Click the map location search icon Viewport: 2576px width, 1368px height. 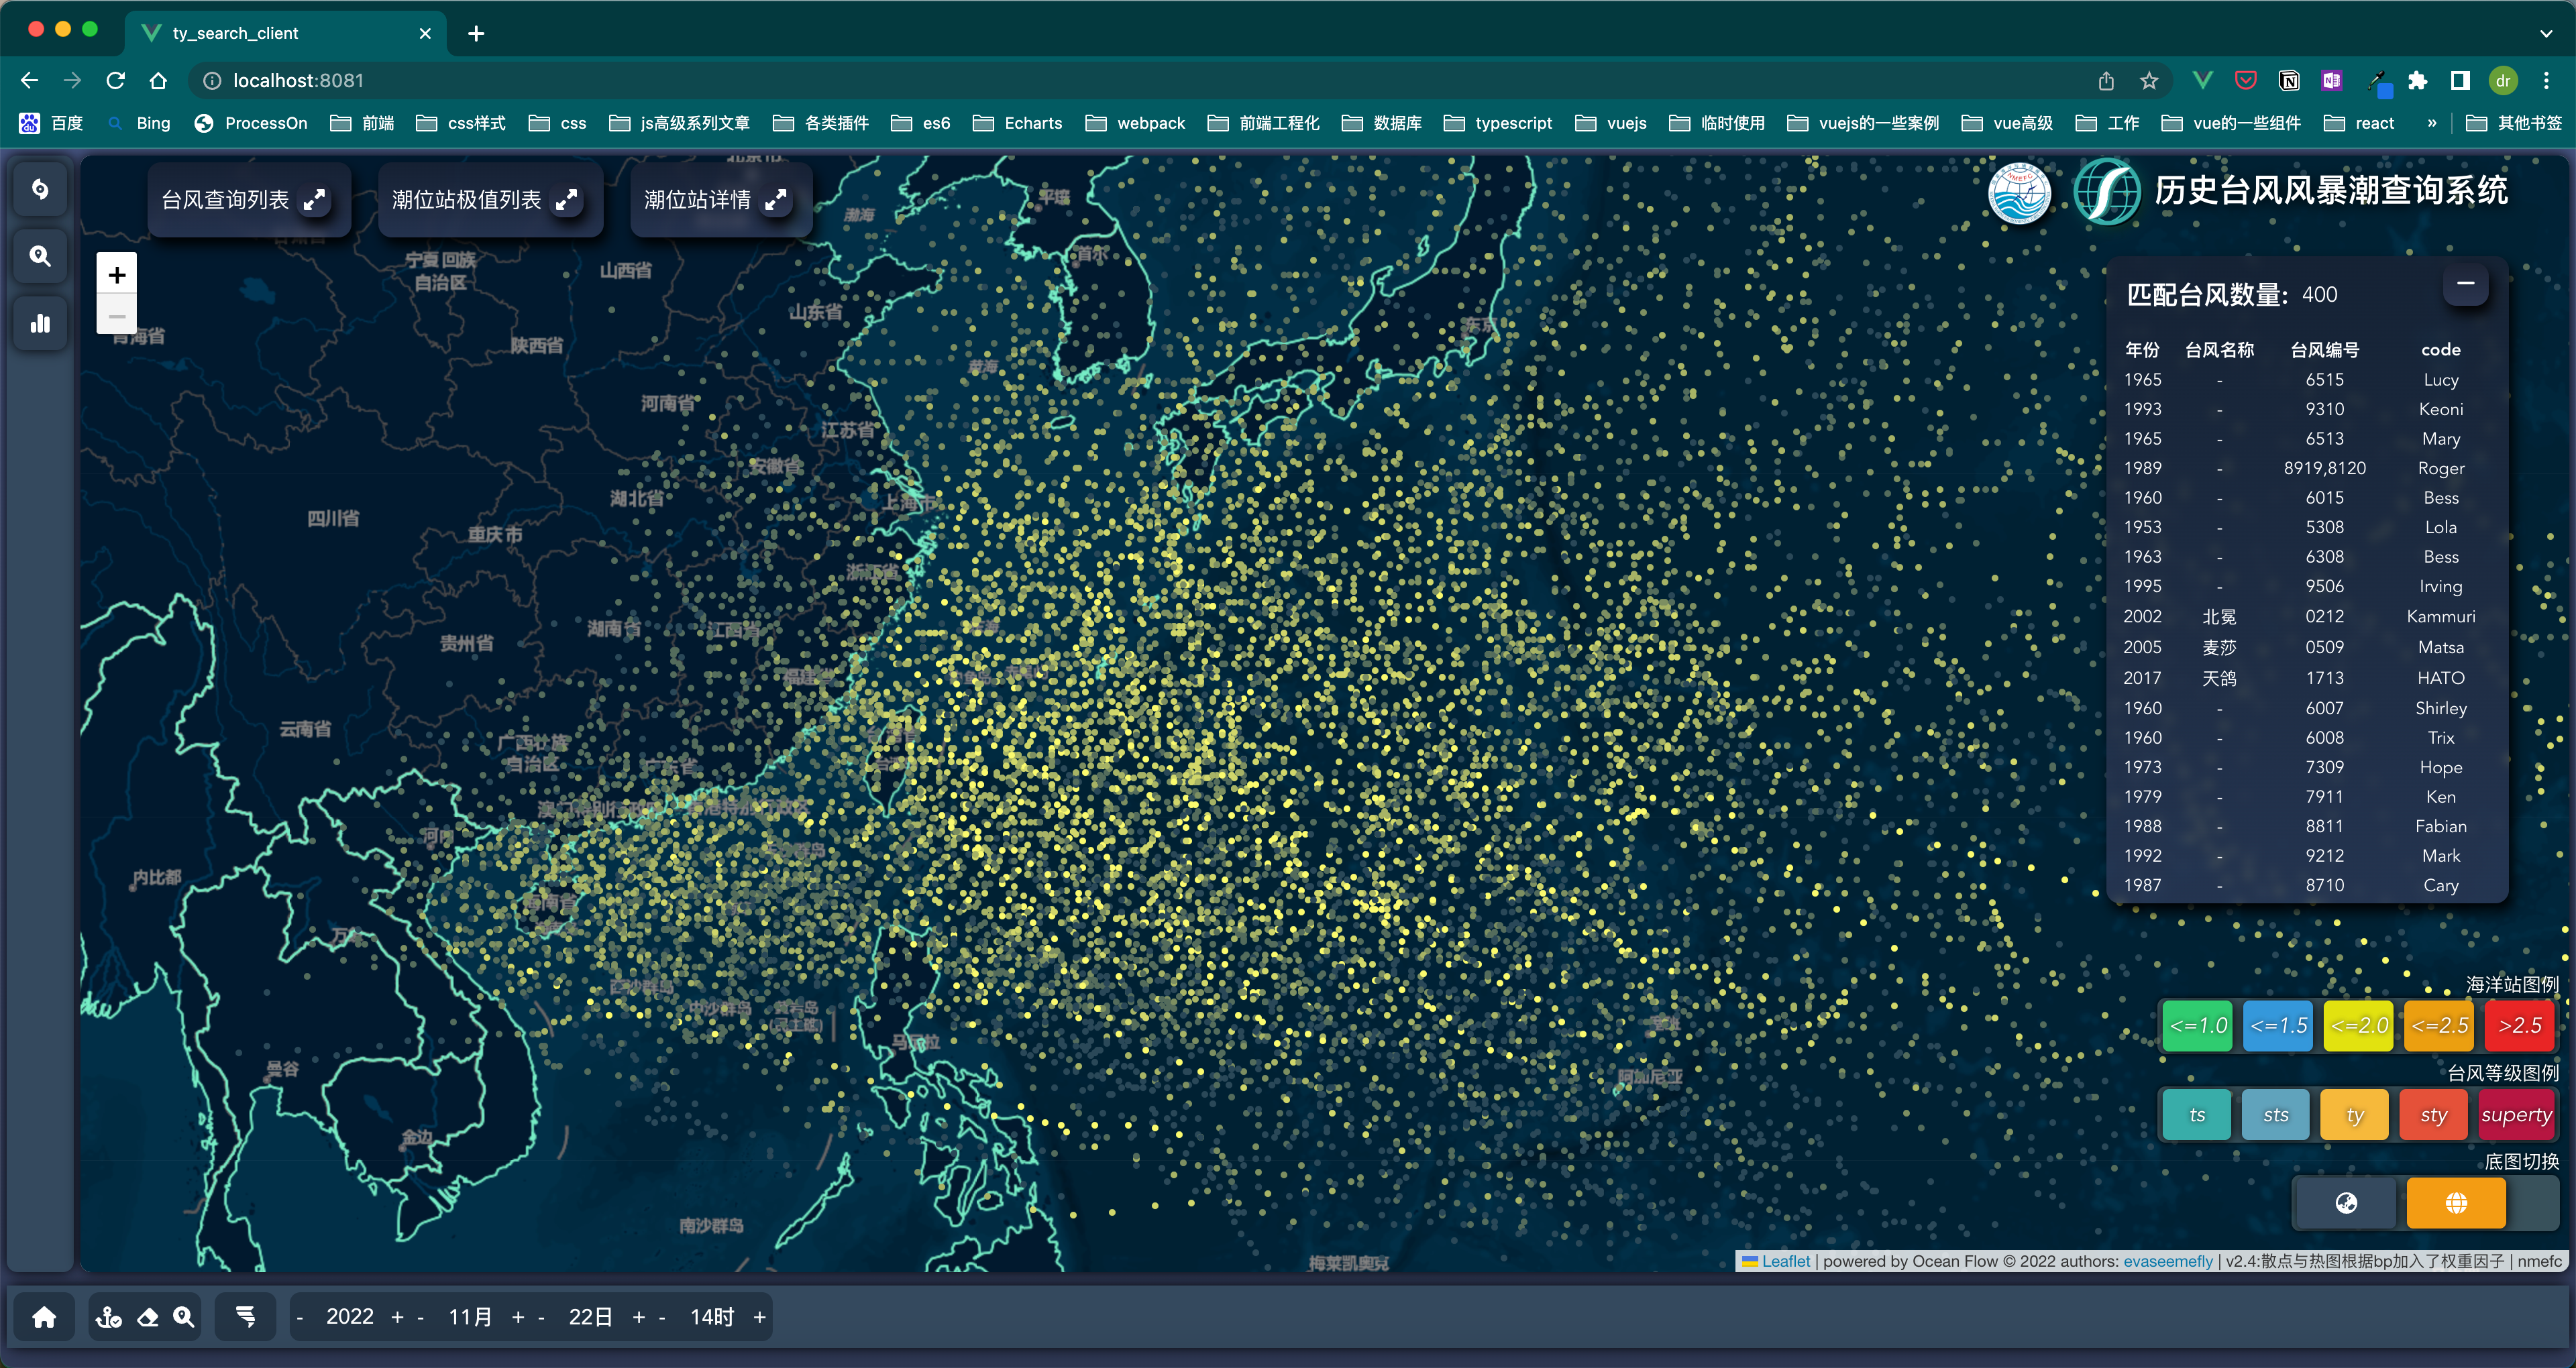[x=184, y=1317]
